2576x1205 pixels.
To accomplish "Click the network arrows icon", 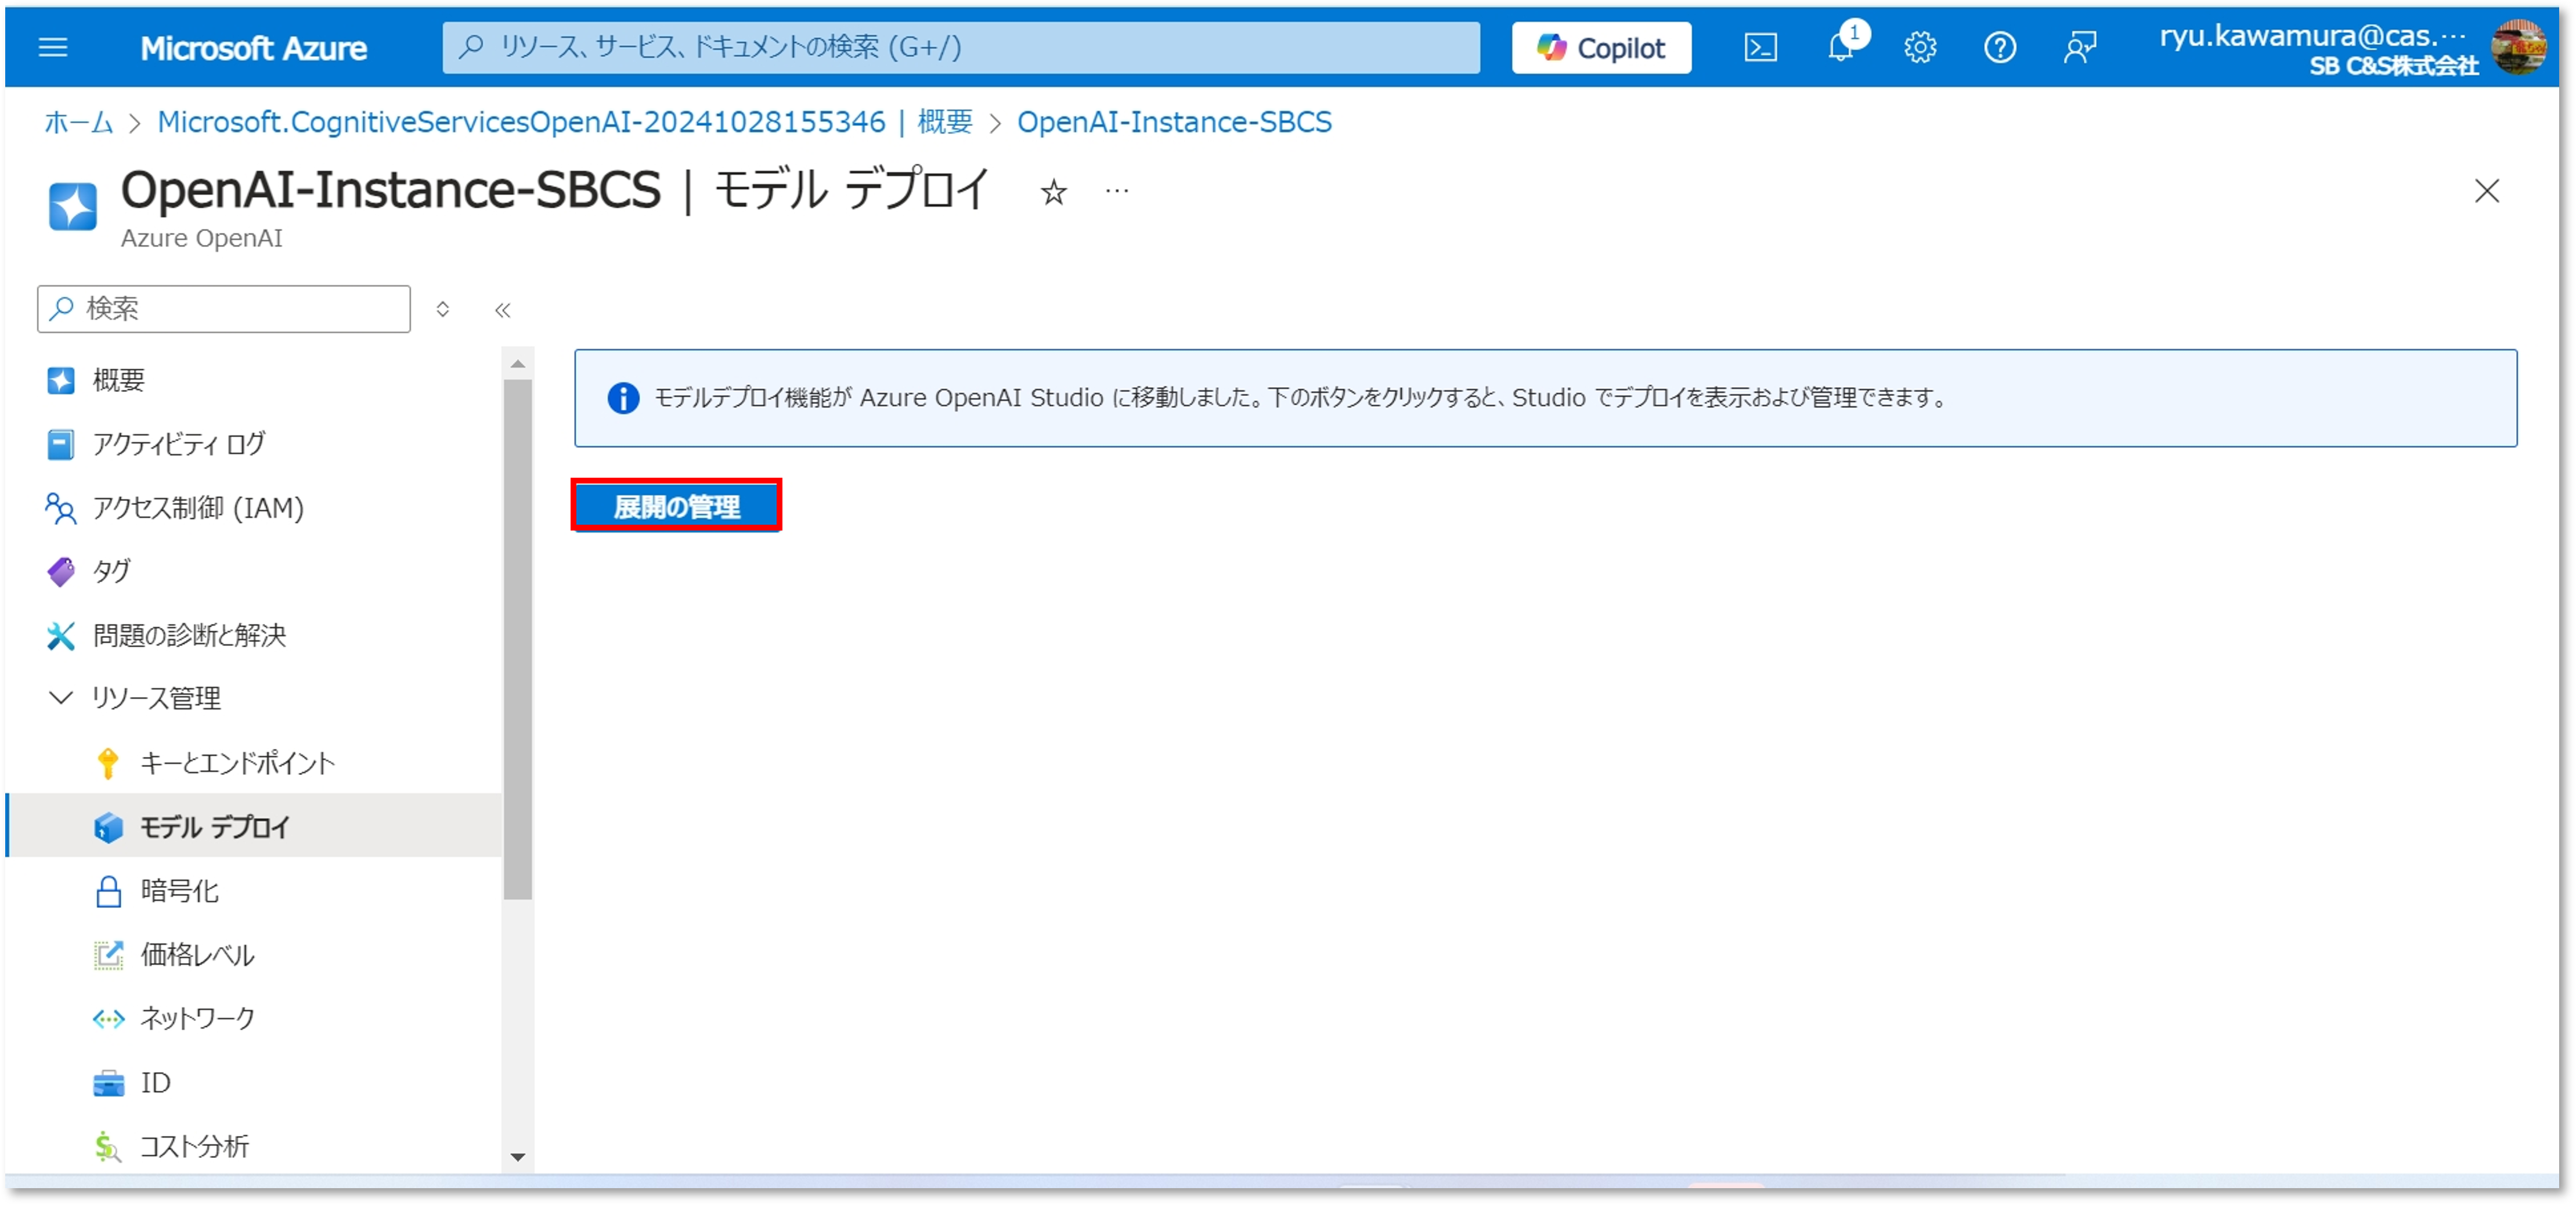I will [x=108, y=1019].
